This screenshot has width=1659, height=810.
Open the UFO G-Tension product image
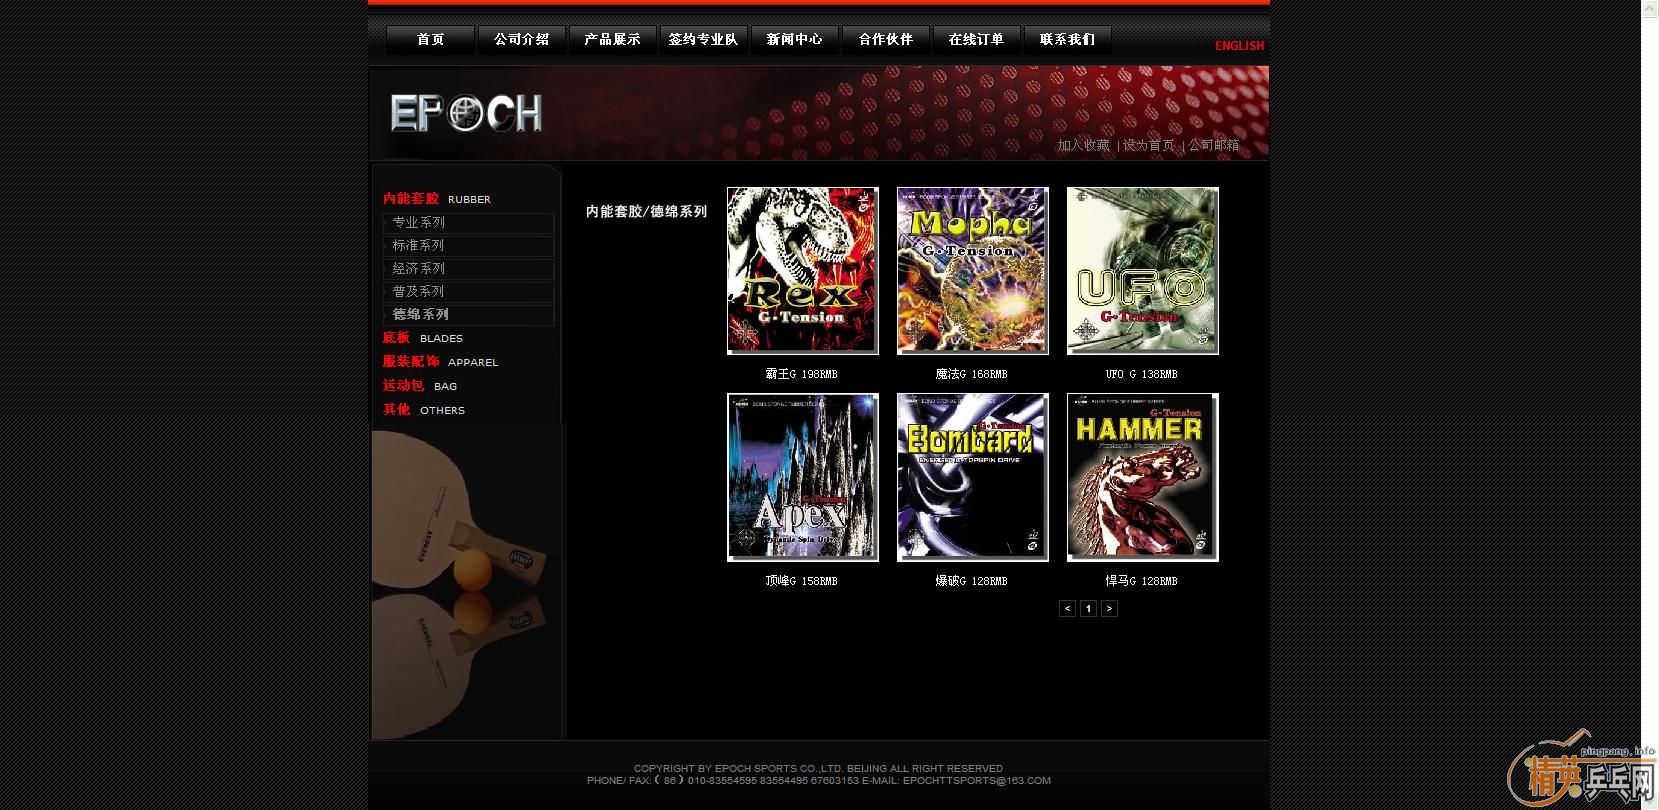click(x=1143, y=271)
